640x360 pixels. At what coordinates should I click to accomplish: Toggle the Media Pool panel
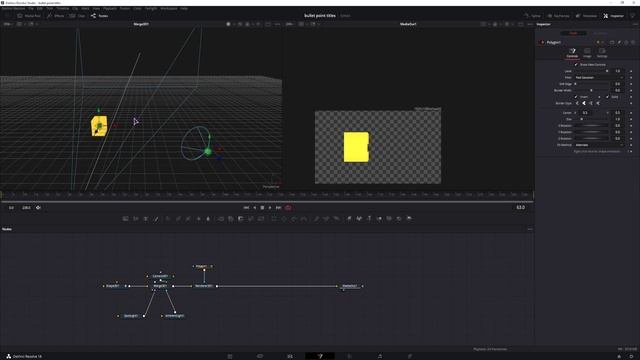pyautogui.click(x=29, y=16)
